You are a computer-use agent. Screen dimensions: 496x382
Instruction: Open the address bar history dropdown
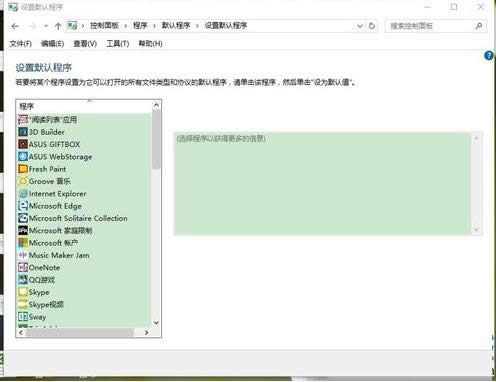click(360, 26)
